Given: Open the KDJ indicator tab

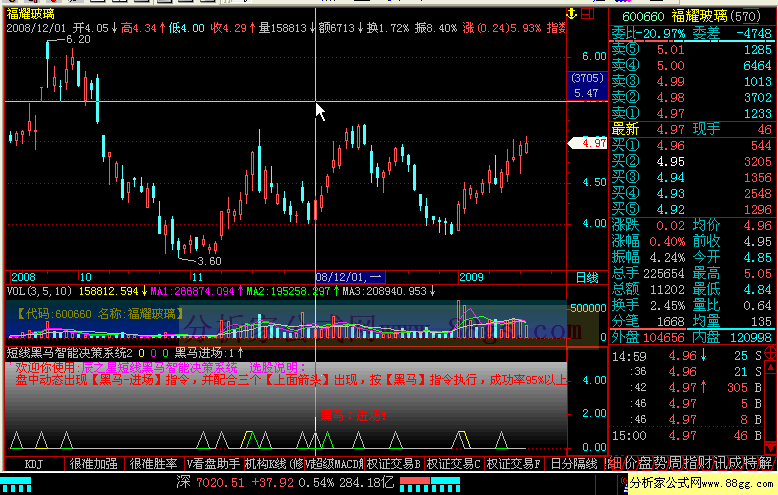Looking at the screenshot, I should (x=34, y=464).
